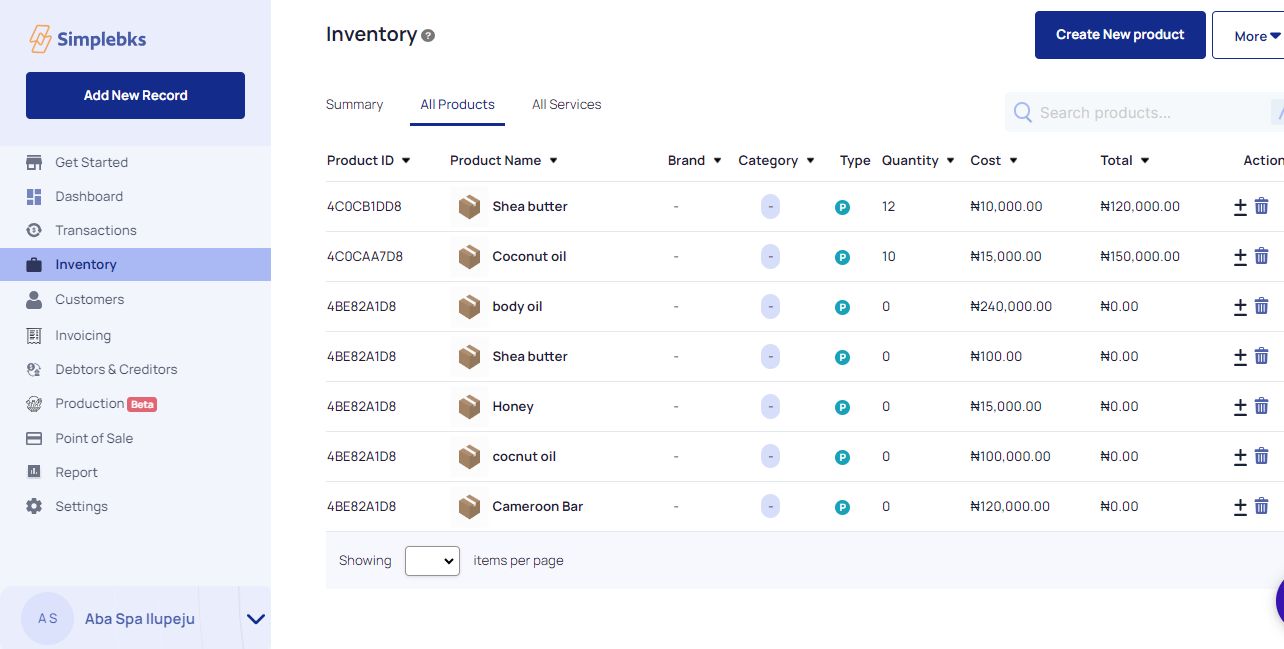This screenshot has width=1284, height=649.
Task: Switch to the All Services tab
Action: tap(566, 104)
